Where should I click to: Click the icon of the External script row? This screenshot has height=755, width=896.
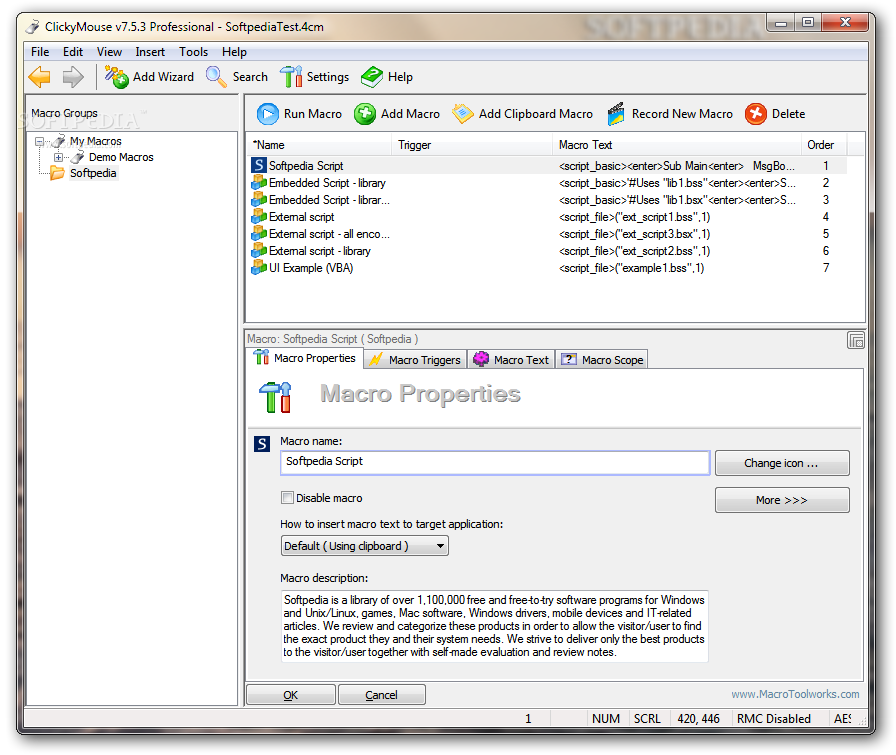click(x=259, y=216)
